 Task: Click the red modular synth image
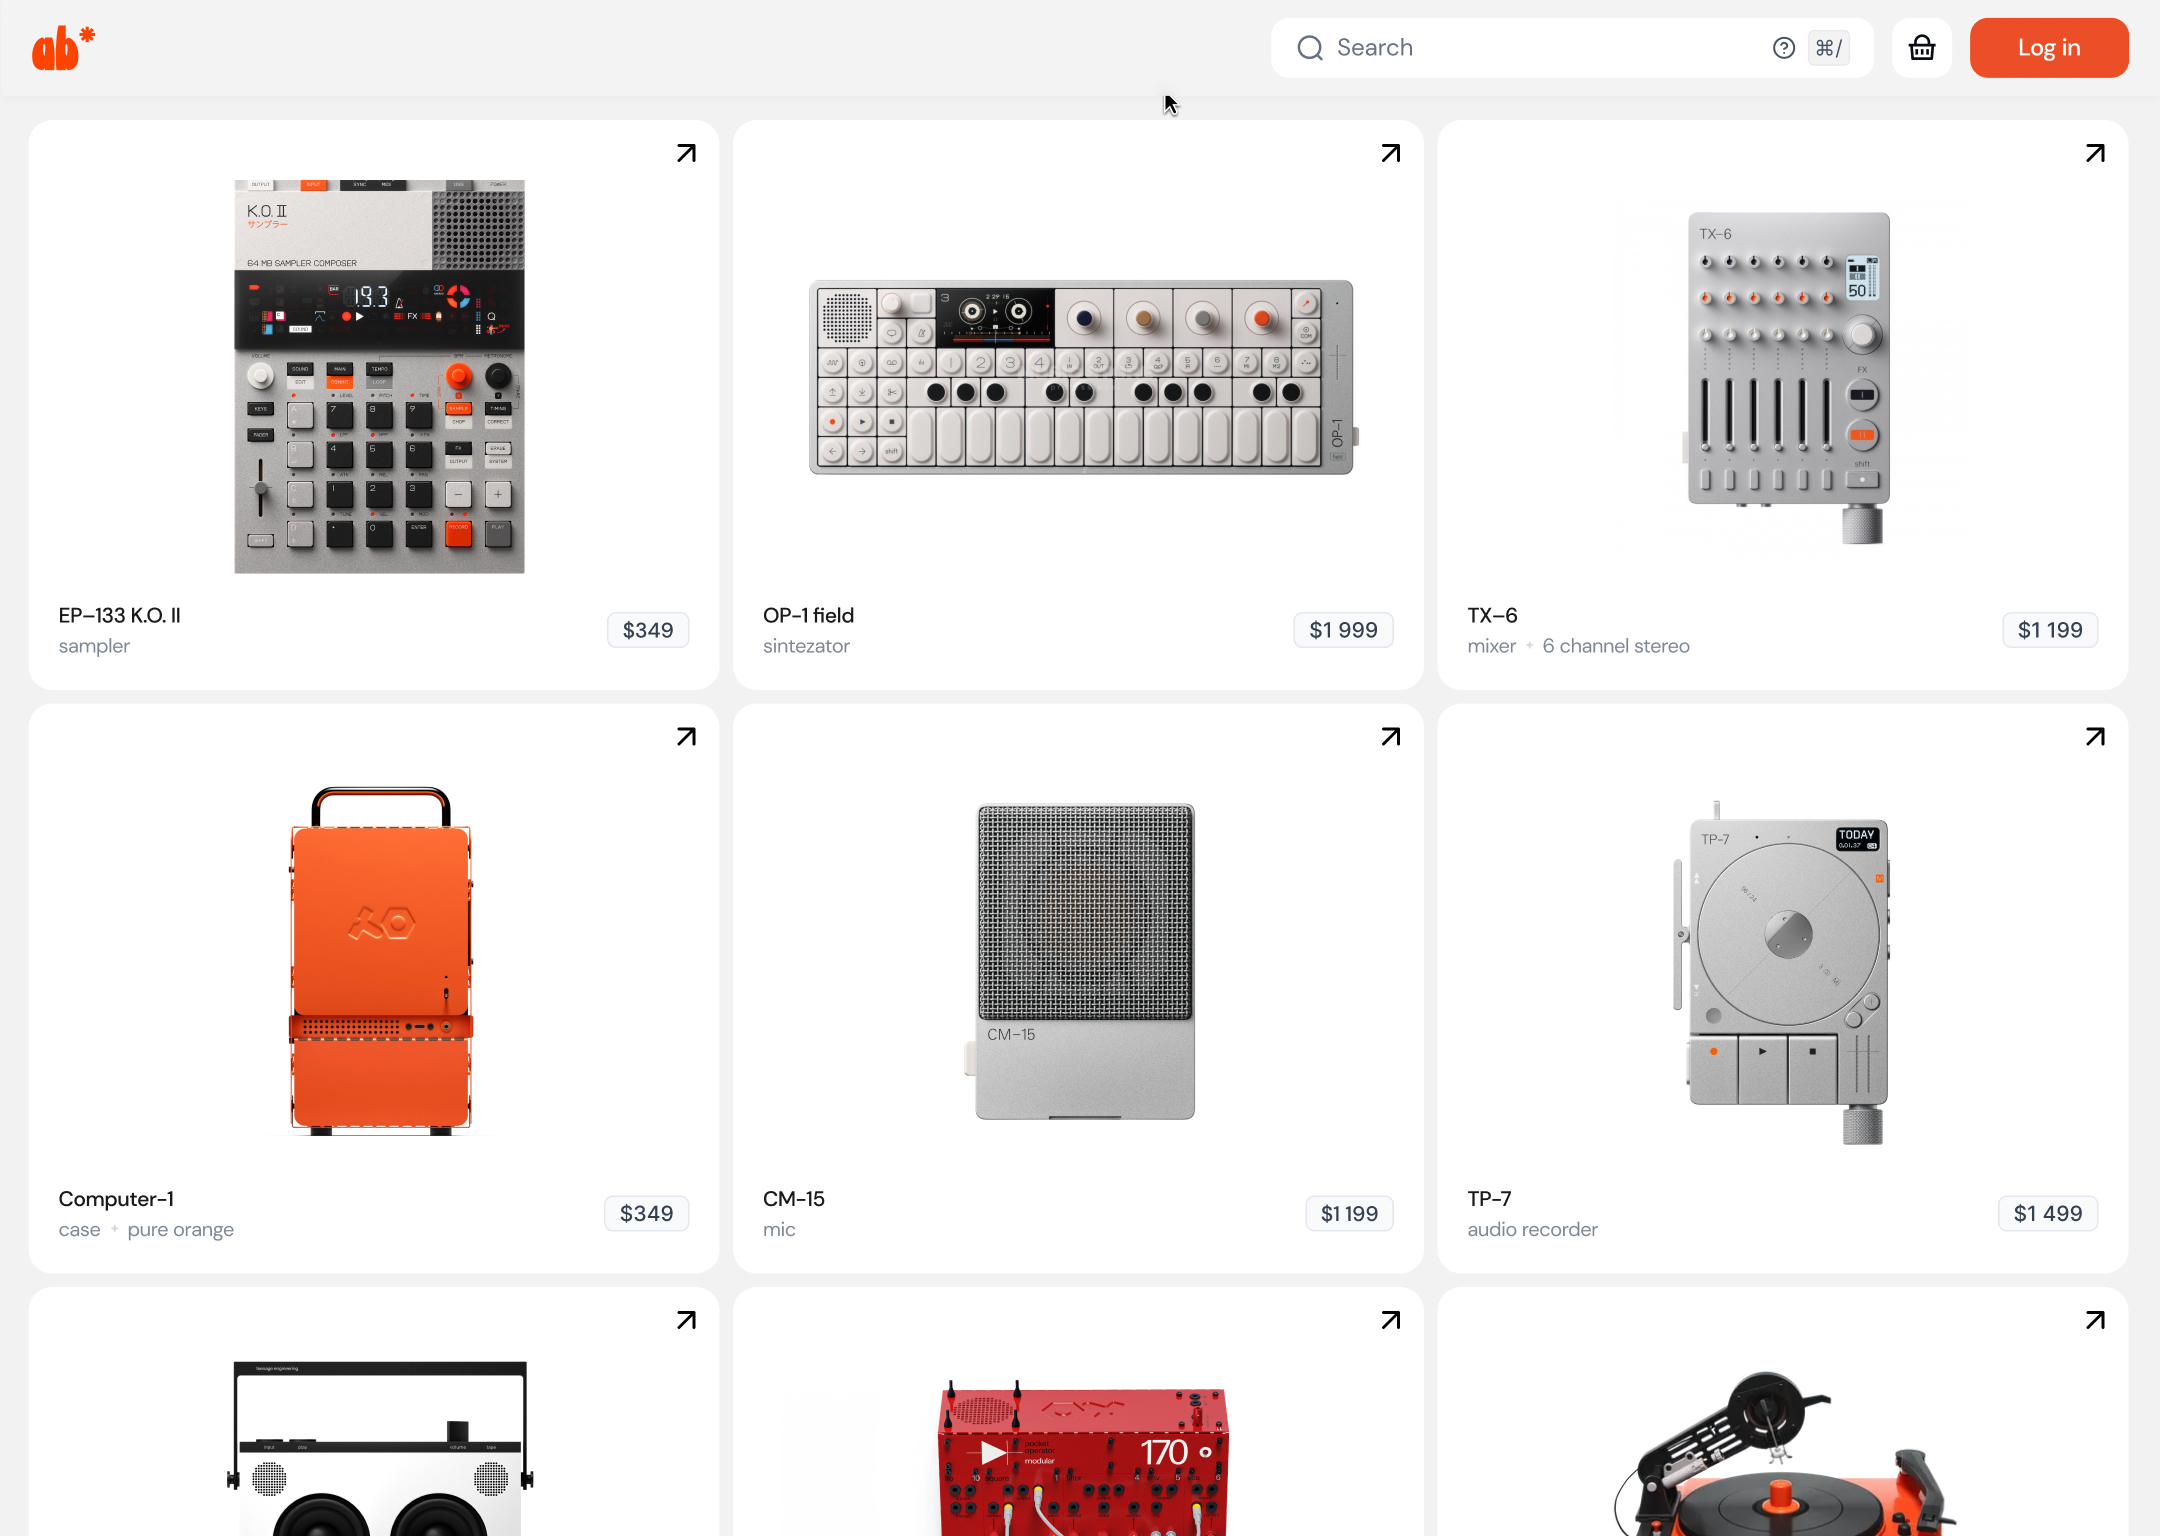click(1083, 1457)
